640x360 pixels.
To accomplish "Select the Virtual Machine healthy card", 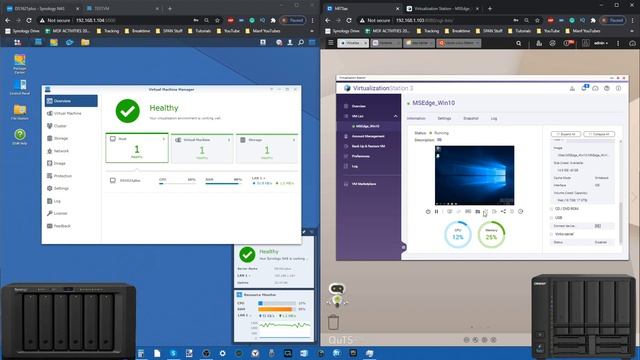I will (202, 148).
